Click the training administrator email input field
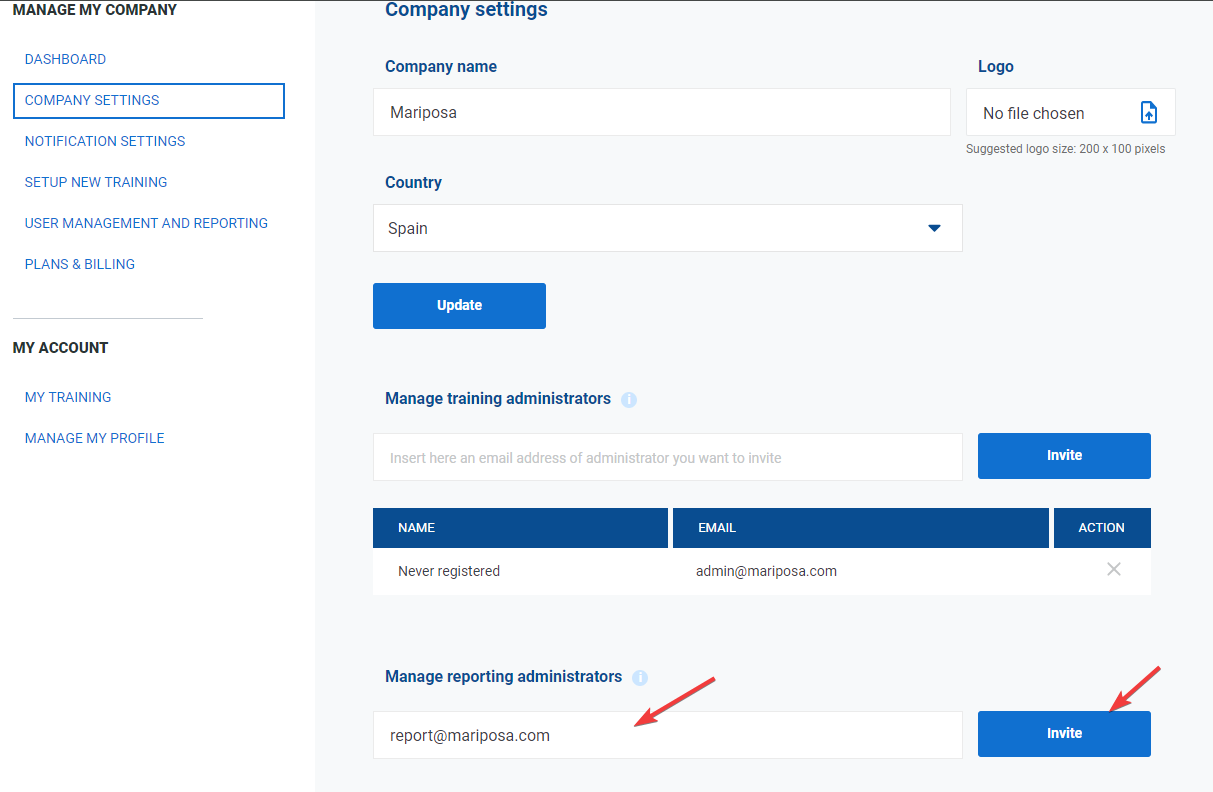1213x792 pixels. click(x=667, y=456)
